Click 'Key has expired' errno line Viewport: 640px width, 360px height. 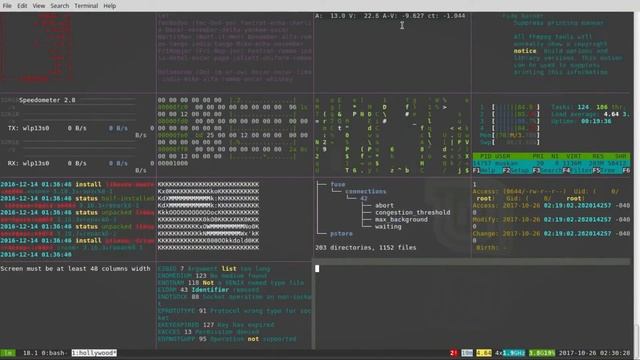pyautogui.click(x=216, y=325)
